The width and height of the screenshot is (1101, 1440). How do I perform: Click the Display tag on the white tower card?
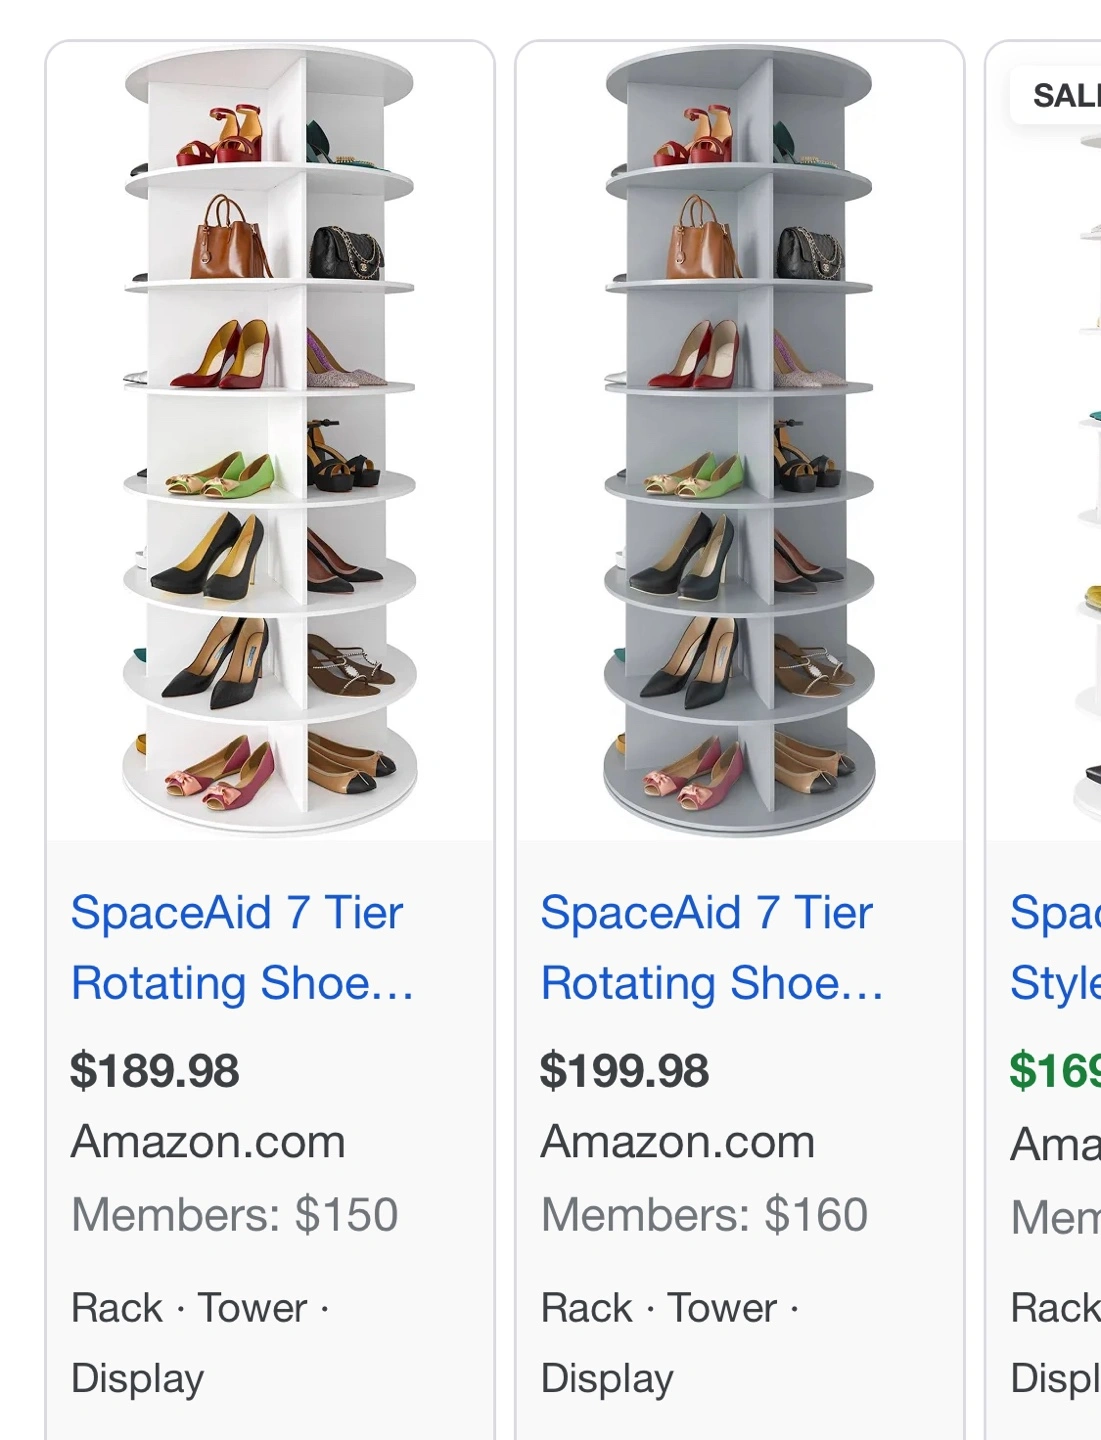(x=138, y=1378)
